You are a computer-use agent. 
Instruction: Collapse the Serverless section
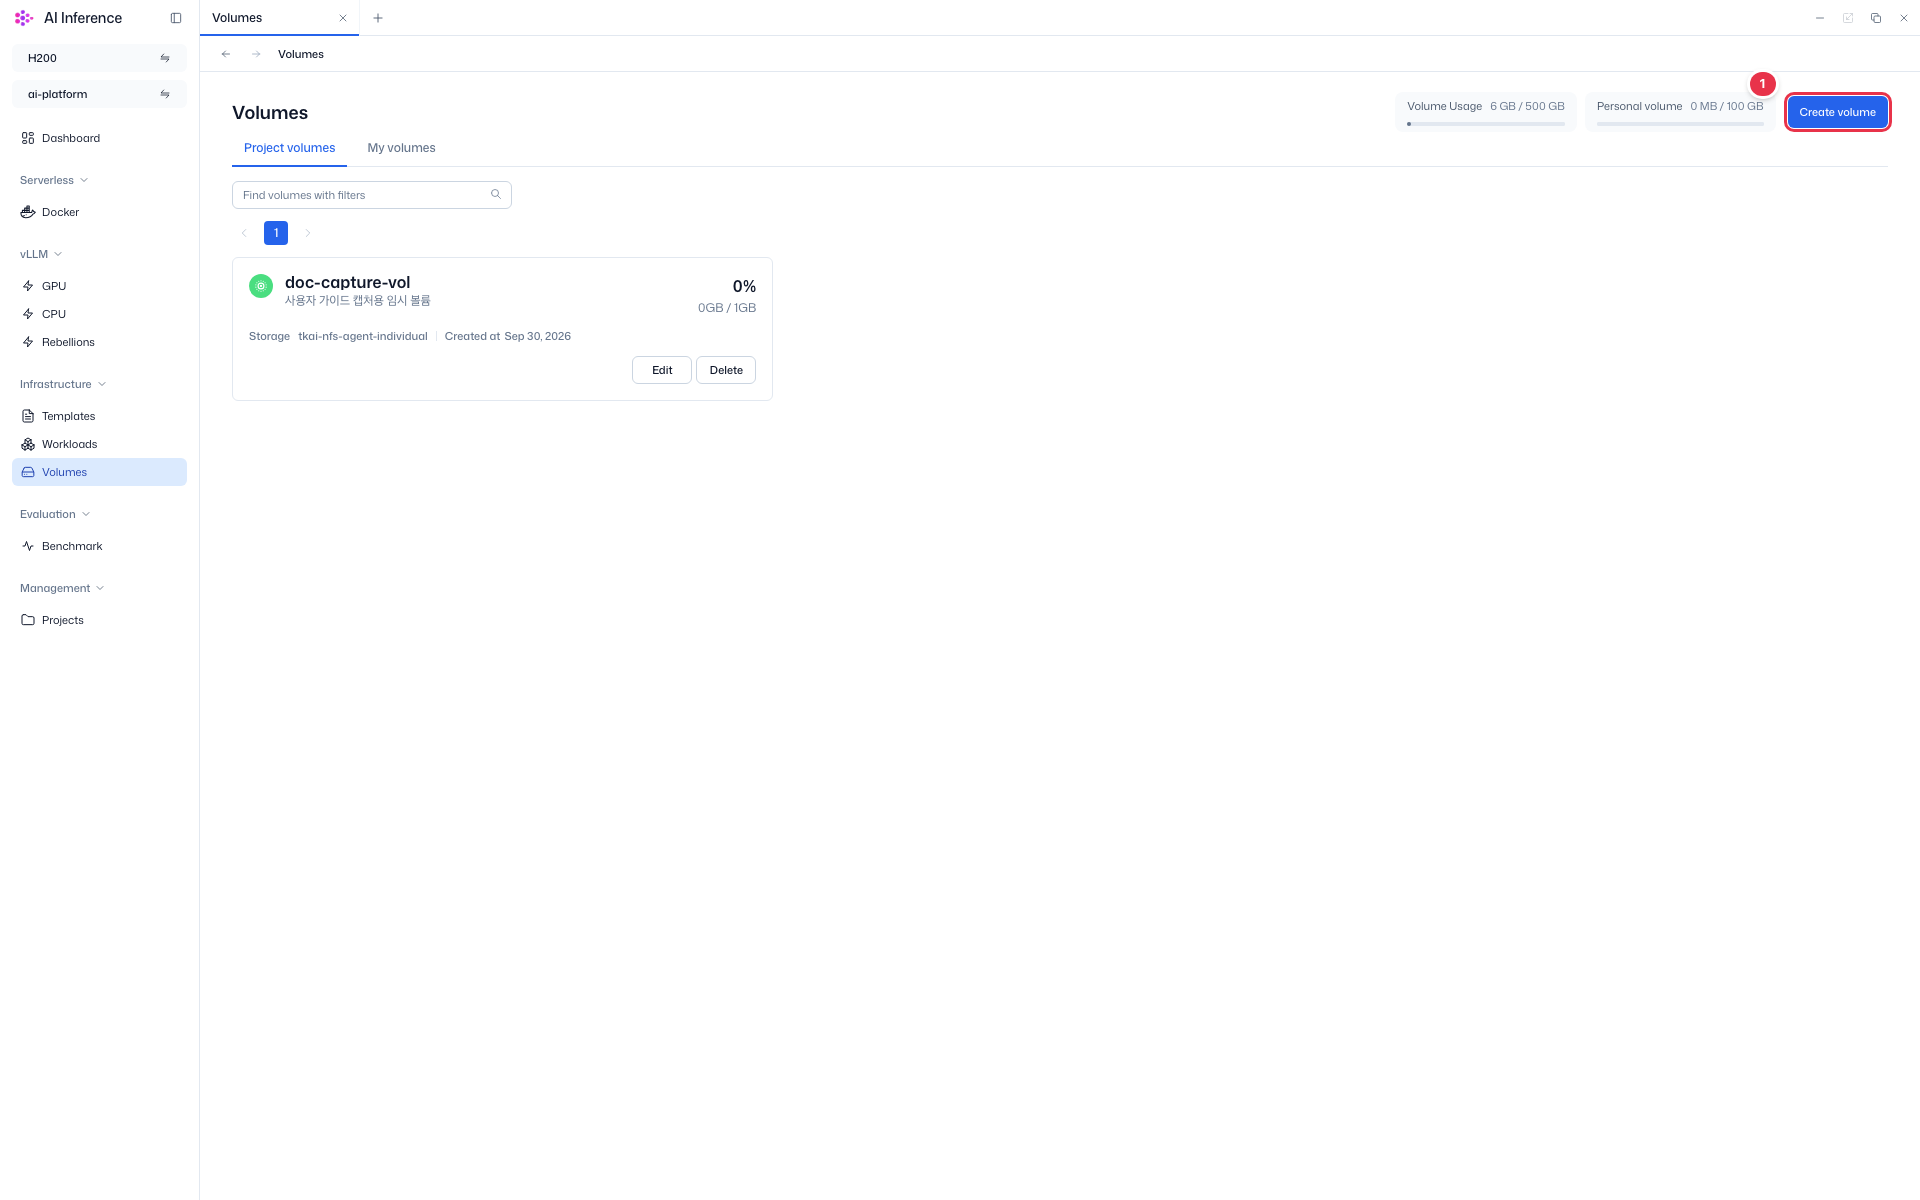coord(54,180)
